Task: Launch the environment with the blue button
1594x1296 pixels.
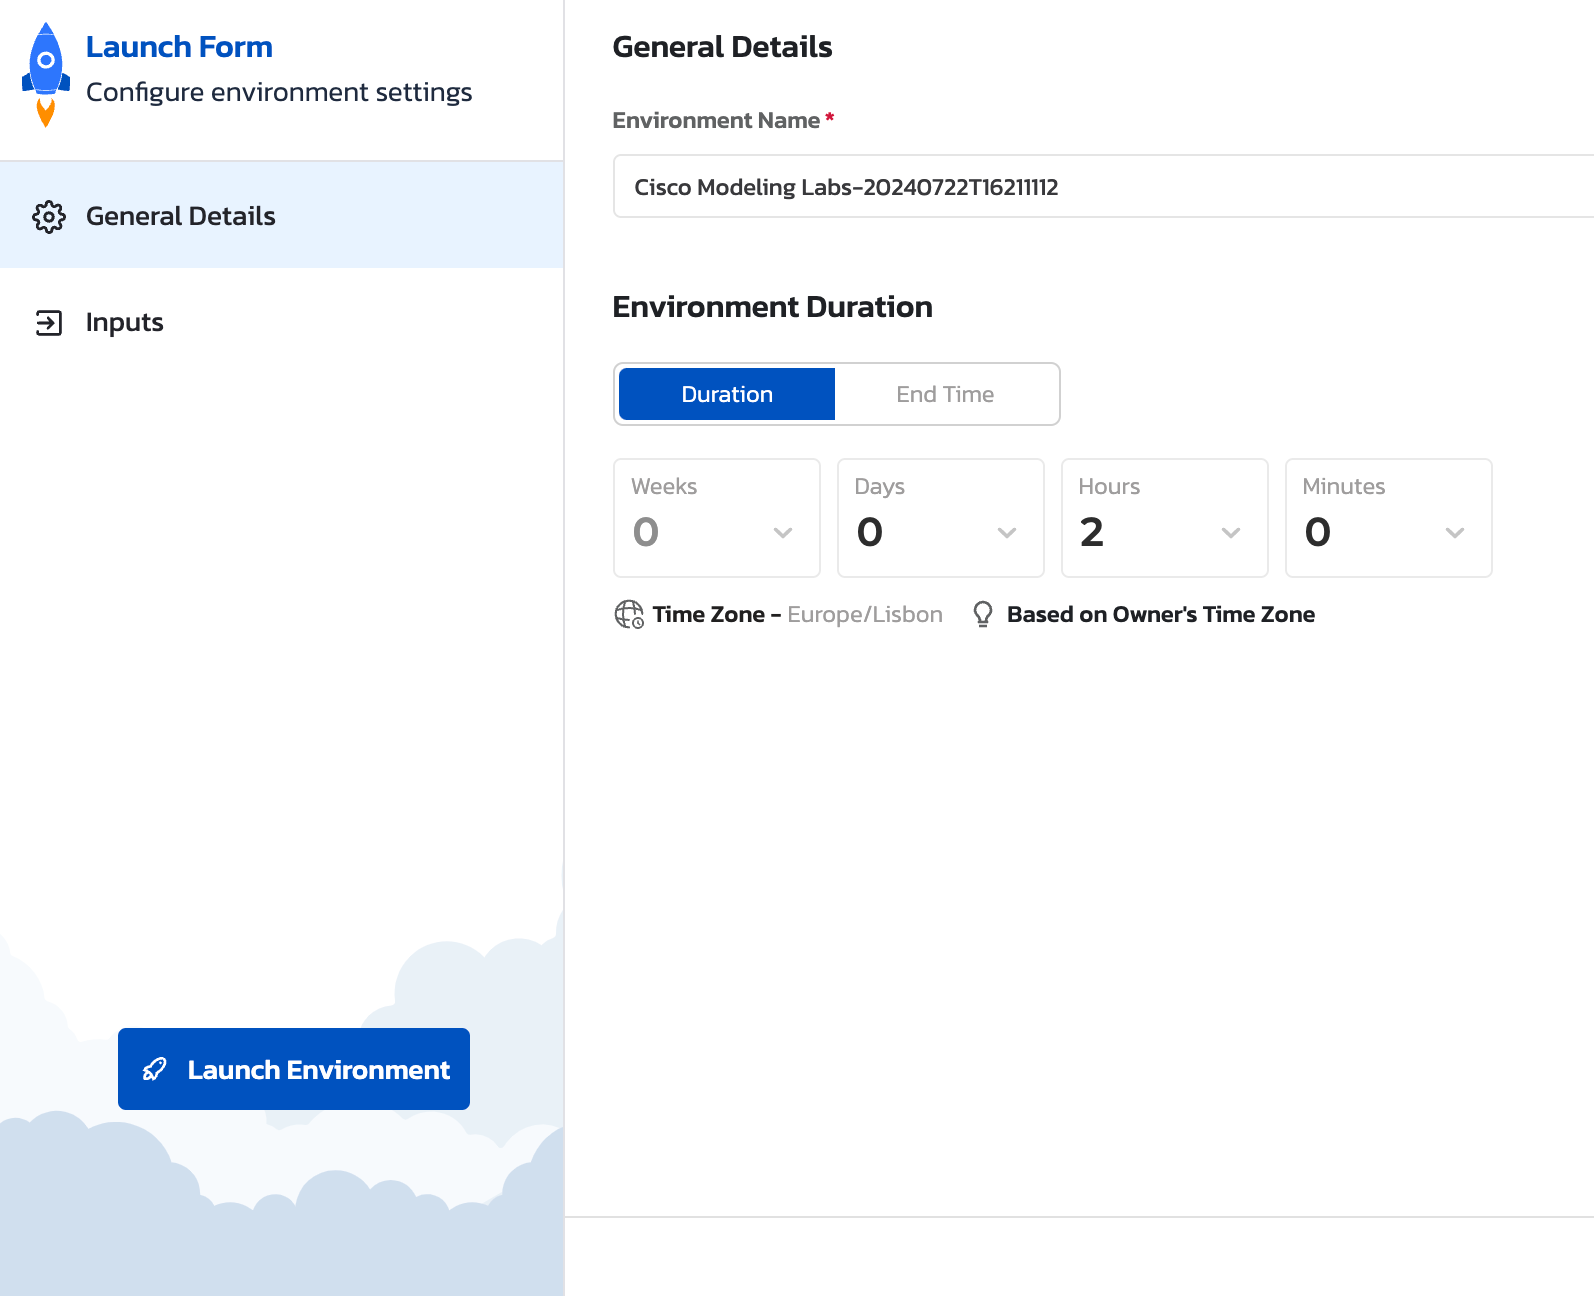Action: 294,1069
